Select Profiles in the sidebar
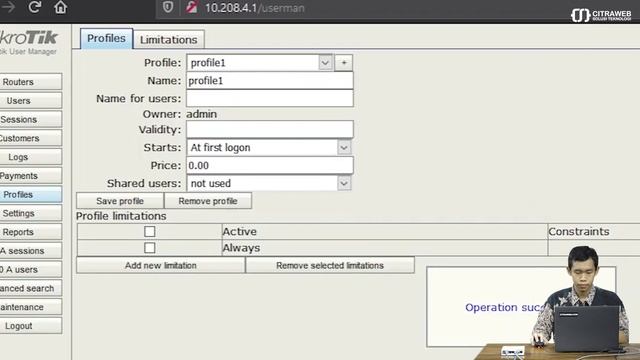 31,194
